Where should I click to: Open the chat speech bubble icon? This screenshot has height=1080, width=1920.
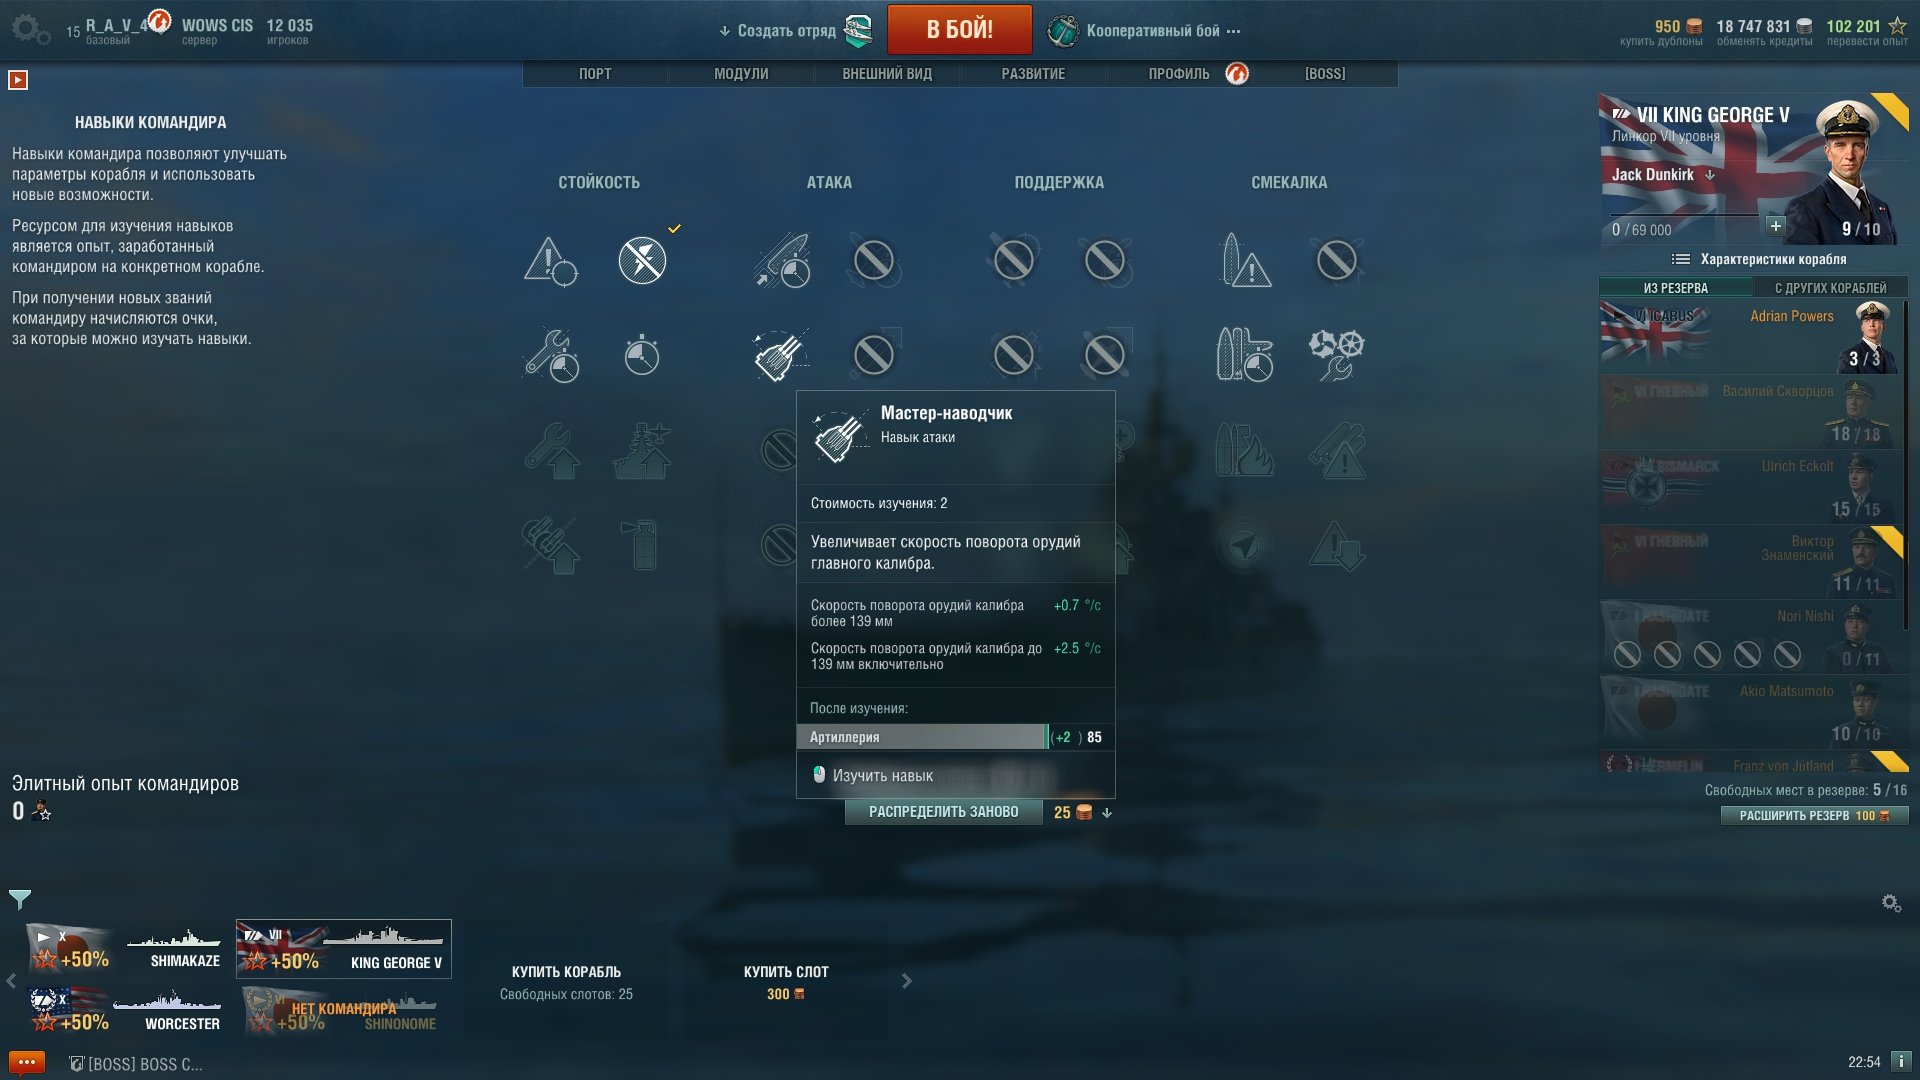click(27, 1062)
